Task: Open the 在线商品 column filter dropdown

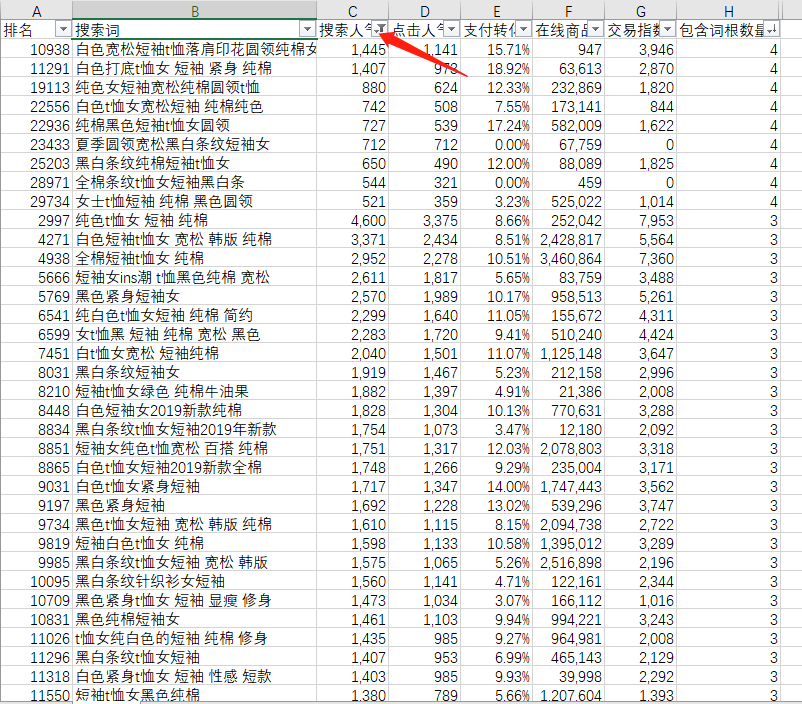Action: (x=595, y=29)
